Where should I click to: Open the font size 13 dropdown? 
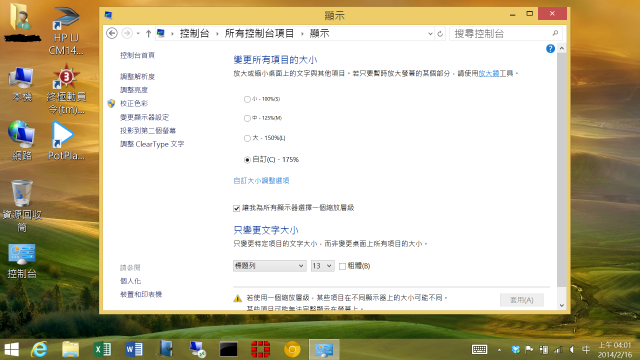[x=322, y=266]
